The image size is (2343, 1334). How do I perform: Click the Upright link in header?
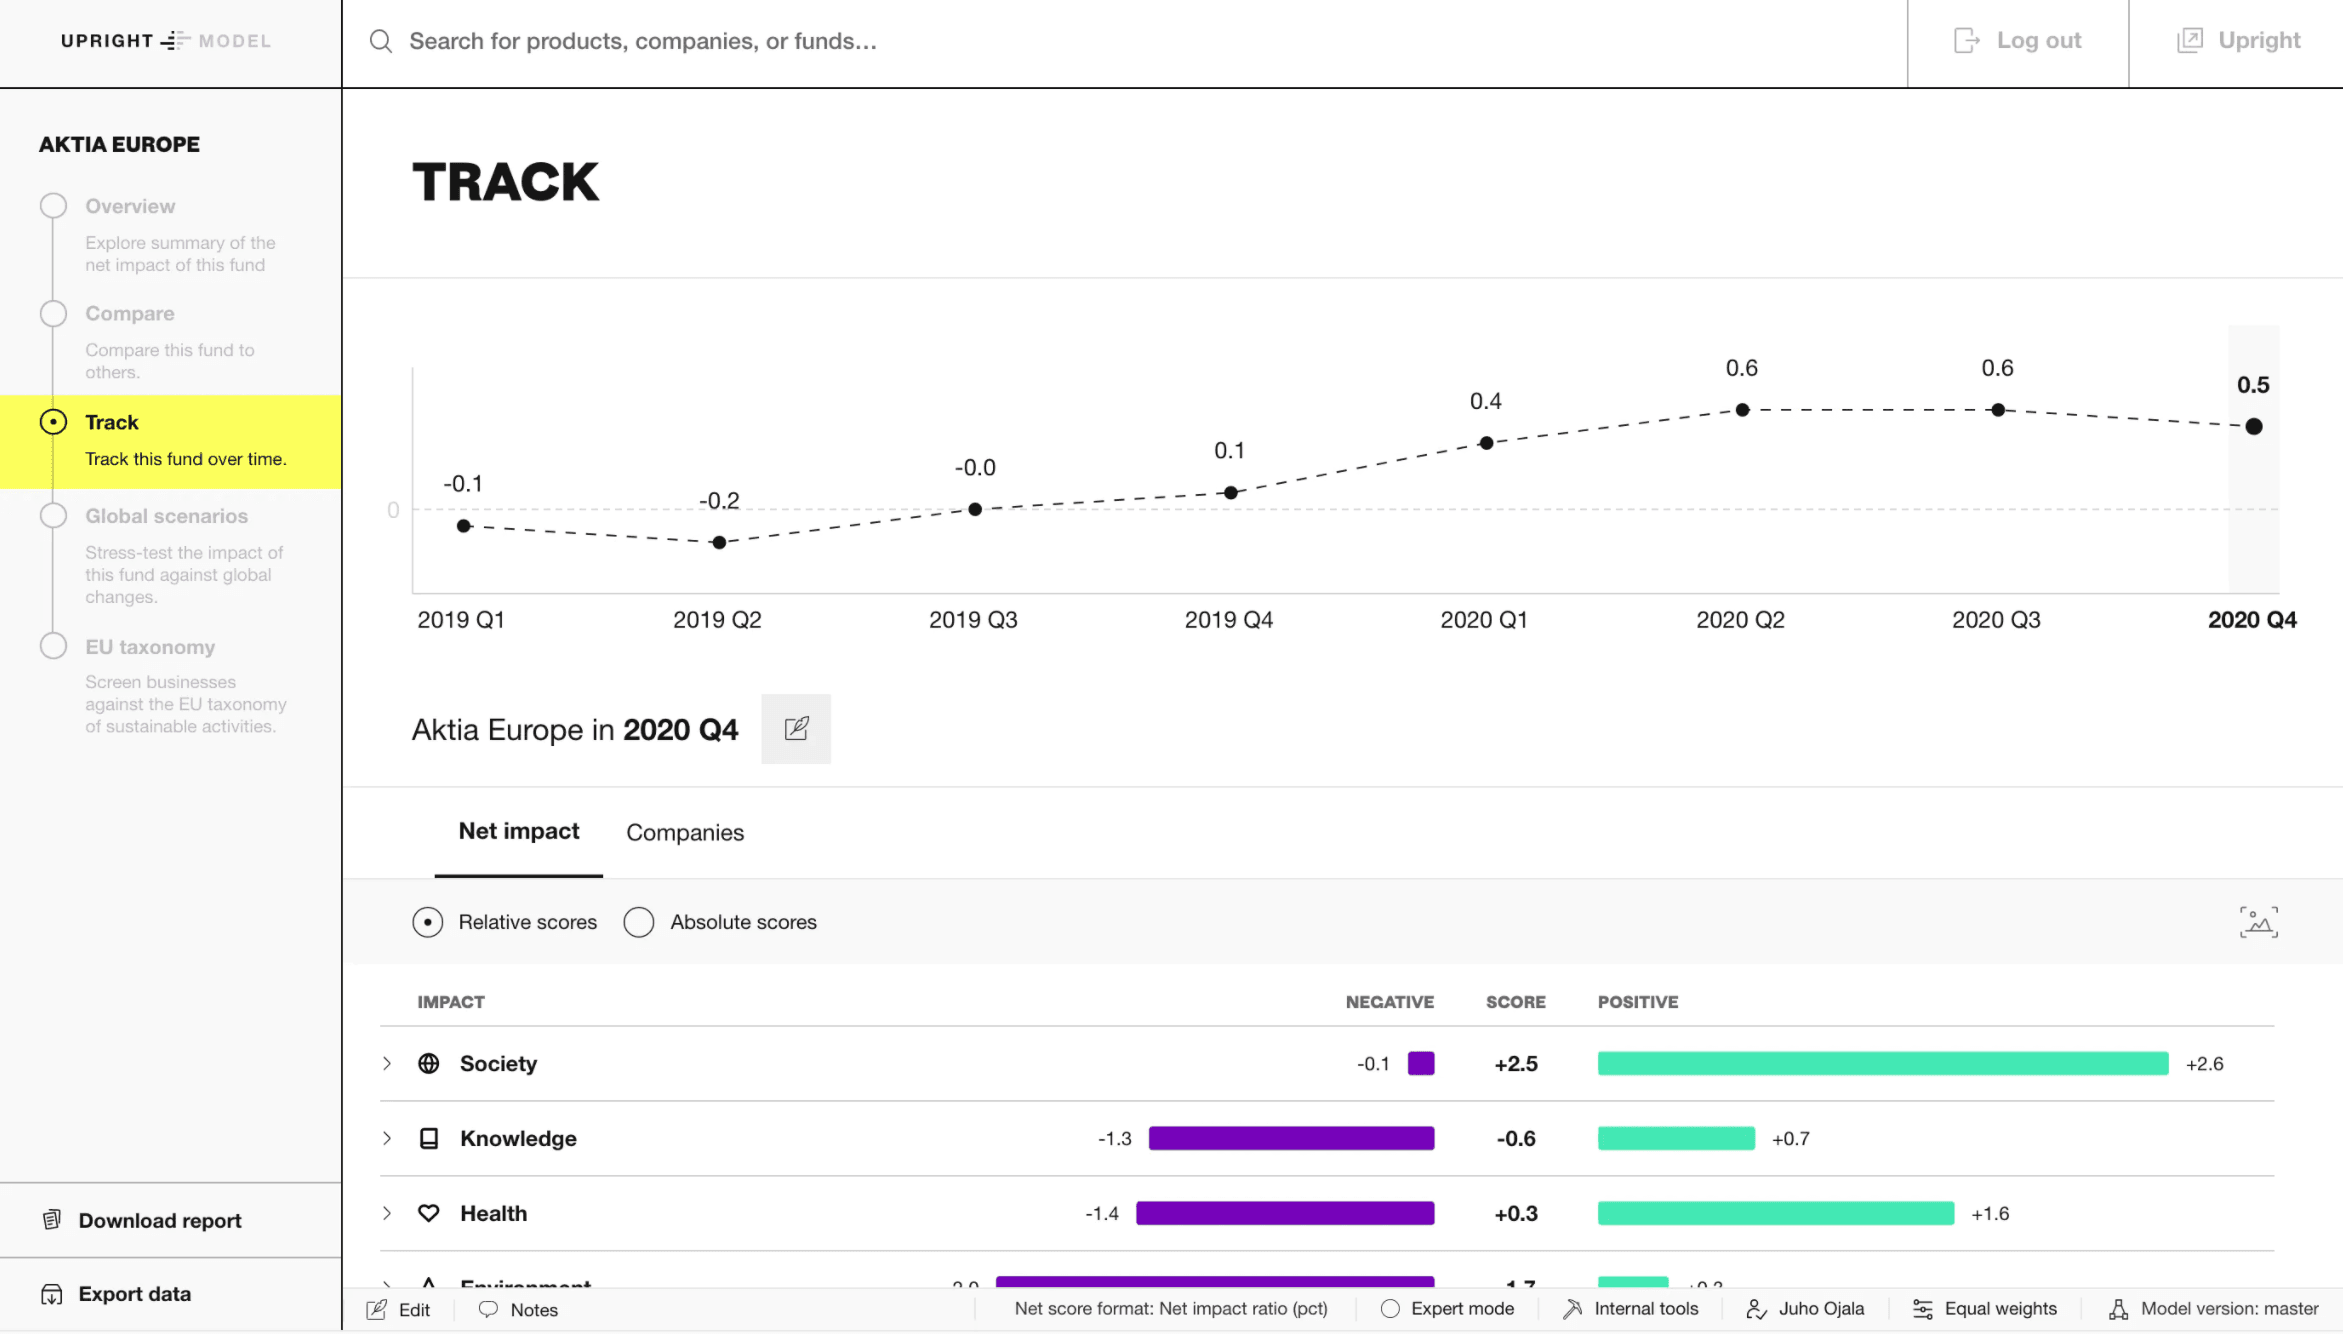(x=2238, y=41)
